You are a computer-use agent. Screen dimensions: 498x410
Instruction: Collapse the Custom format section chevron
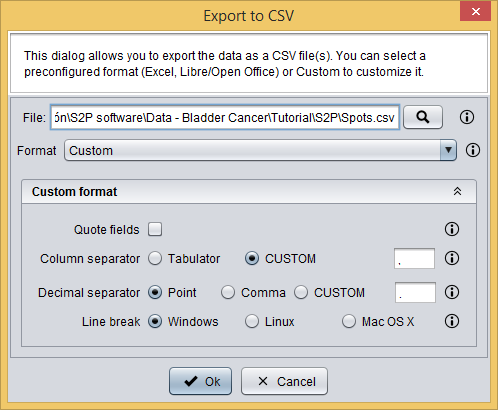457,191
